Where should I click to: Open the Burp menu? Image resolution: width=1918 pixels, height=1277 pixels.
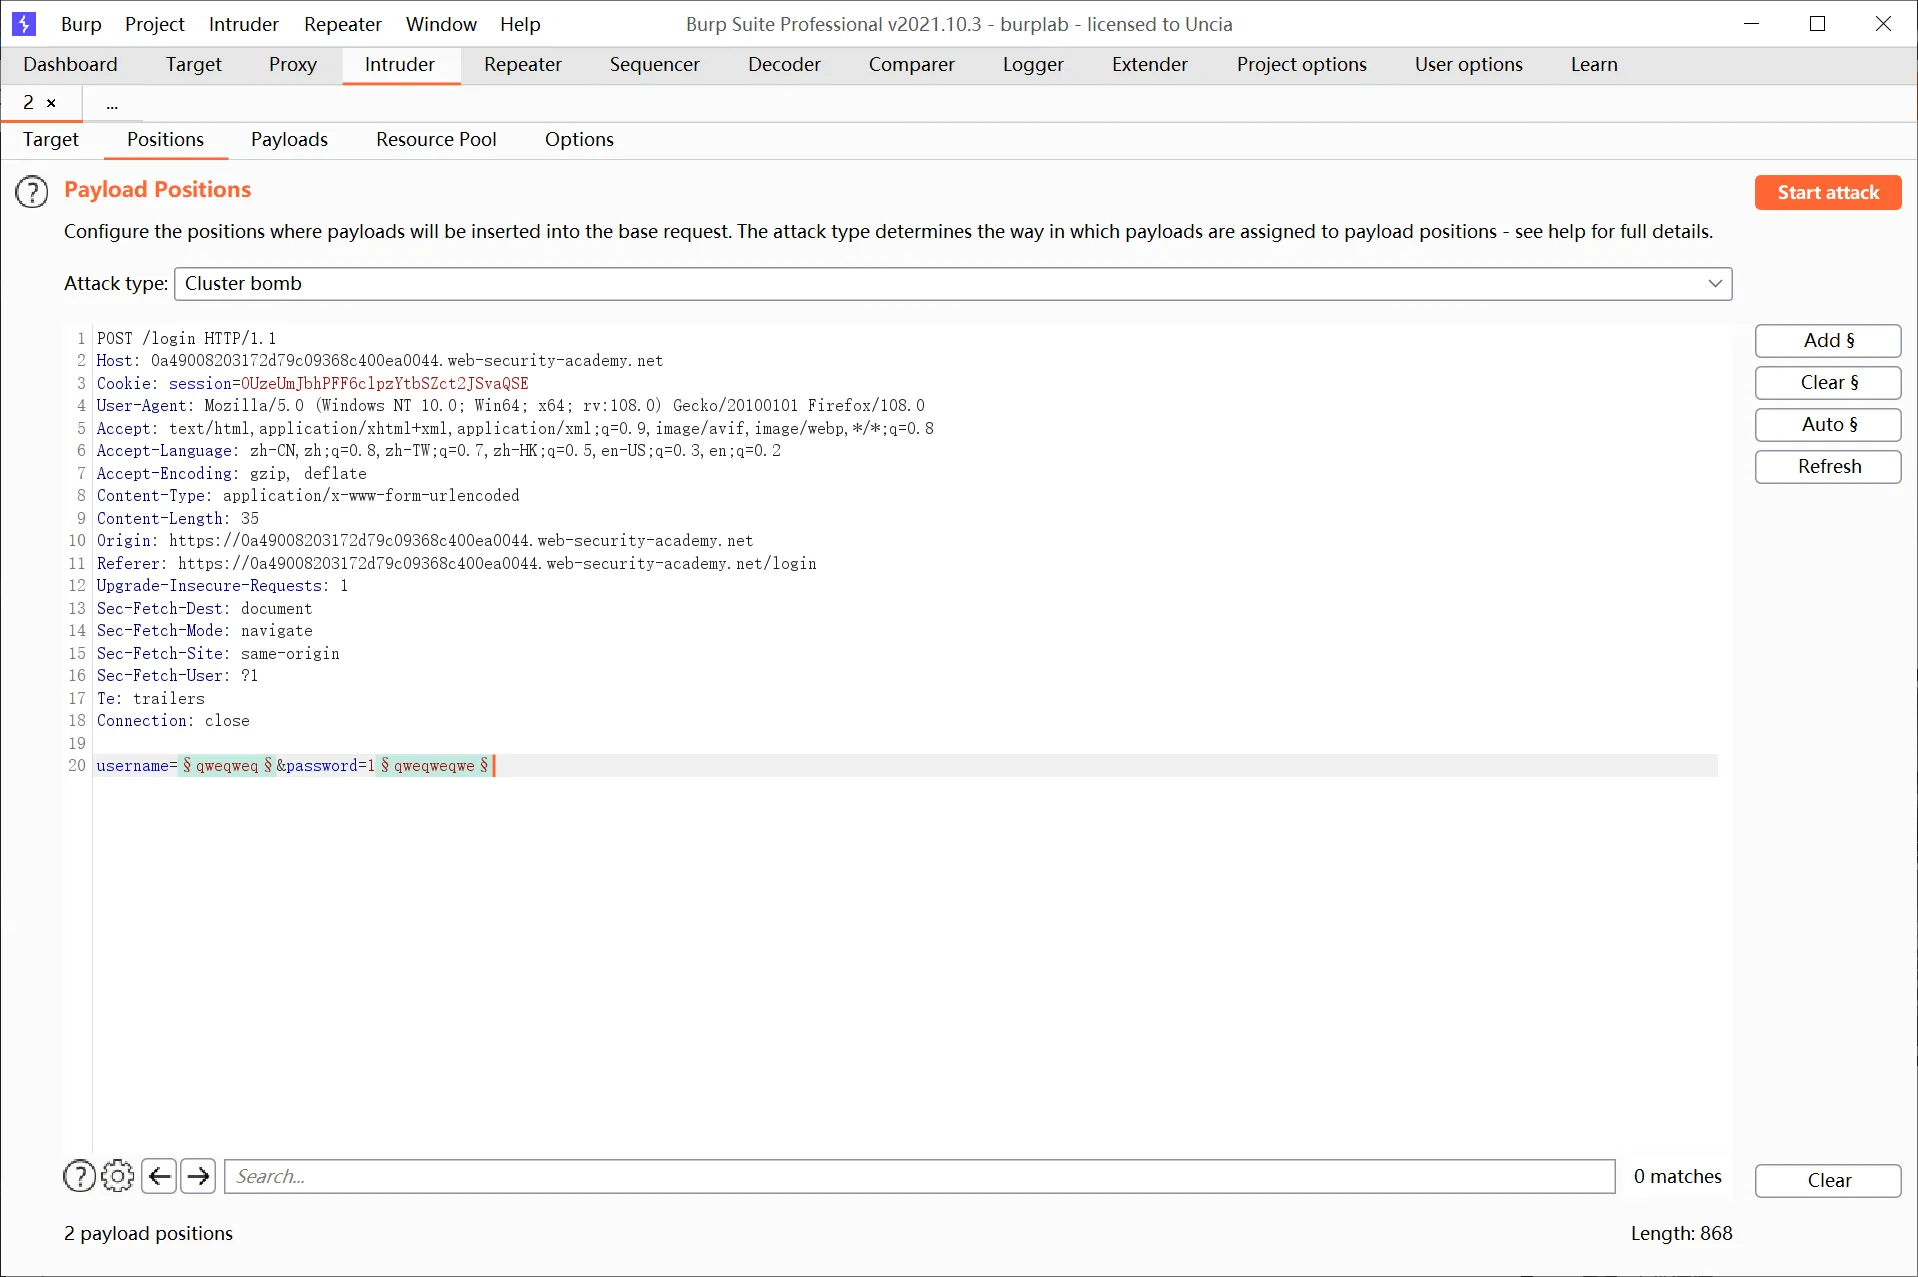(x=81, y=24)
